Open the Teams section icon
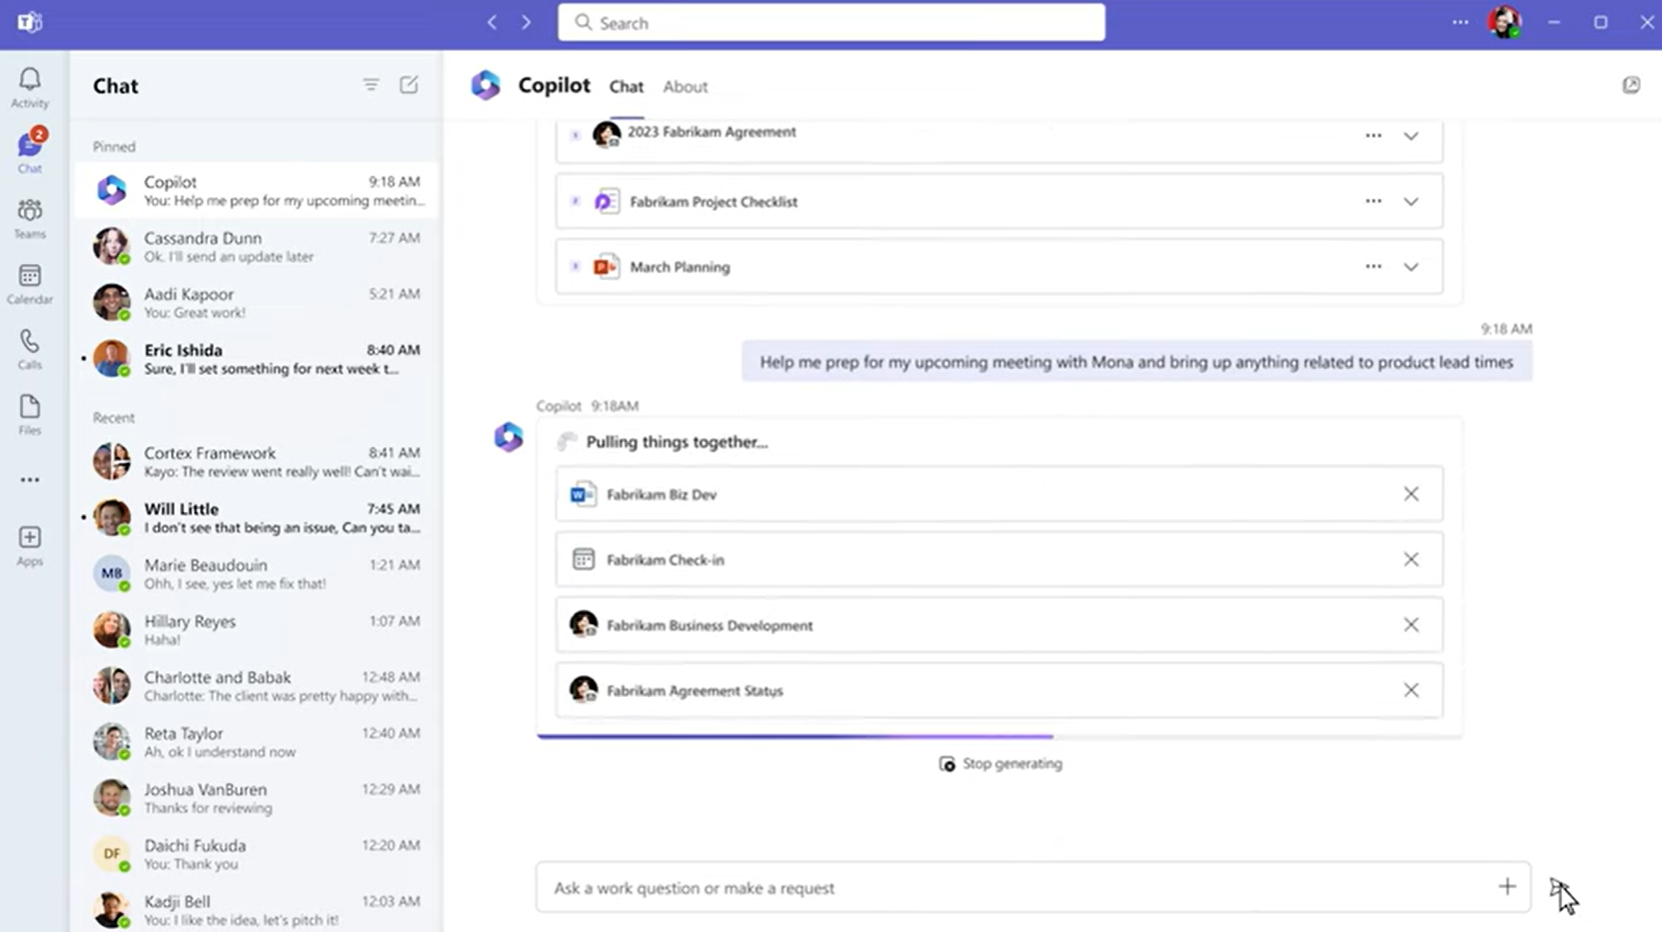Screen dimensions: 1662x932 pyautogui.click(x=30, y=217)
